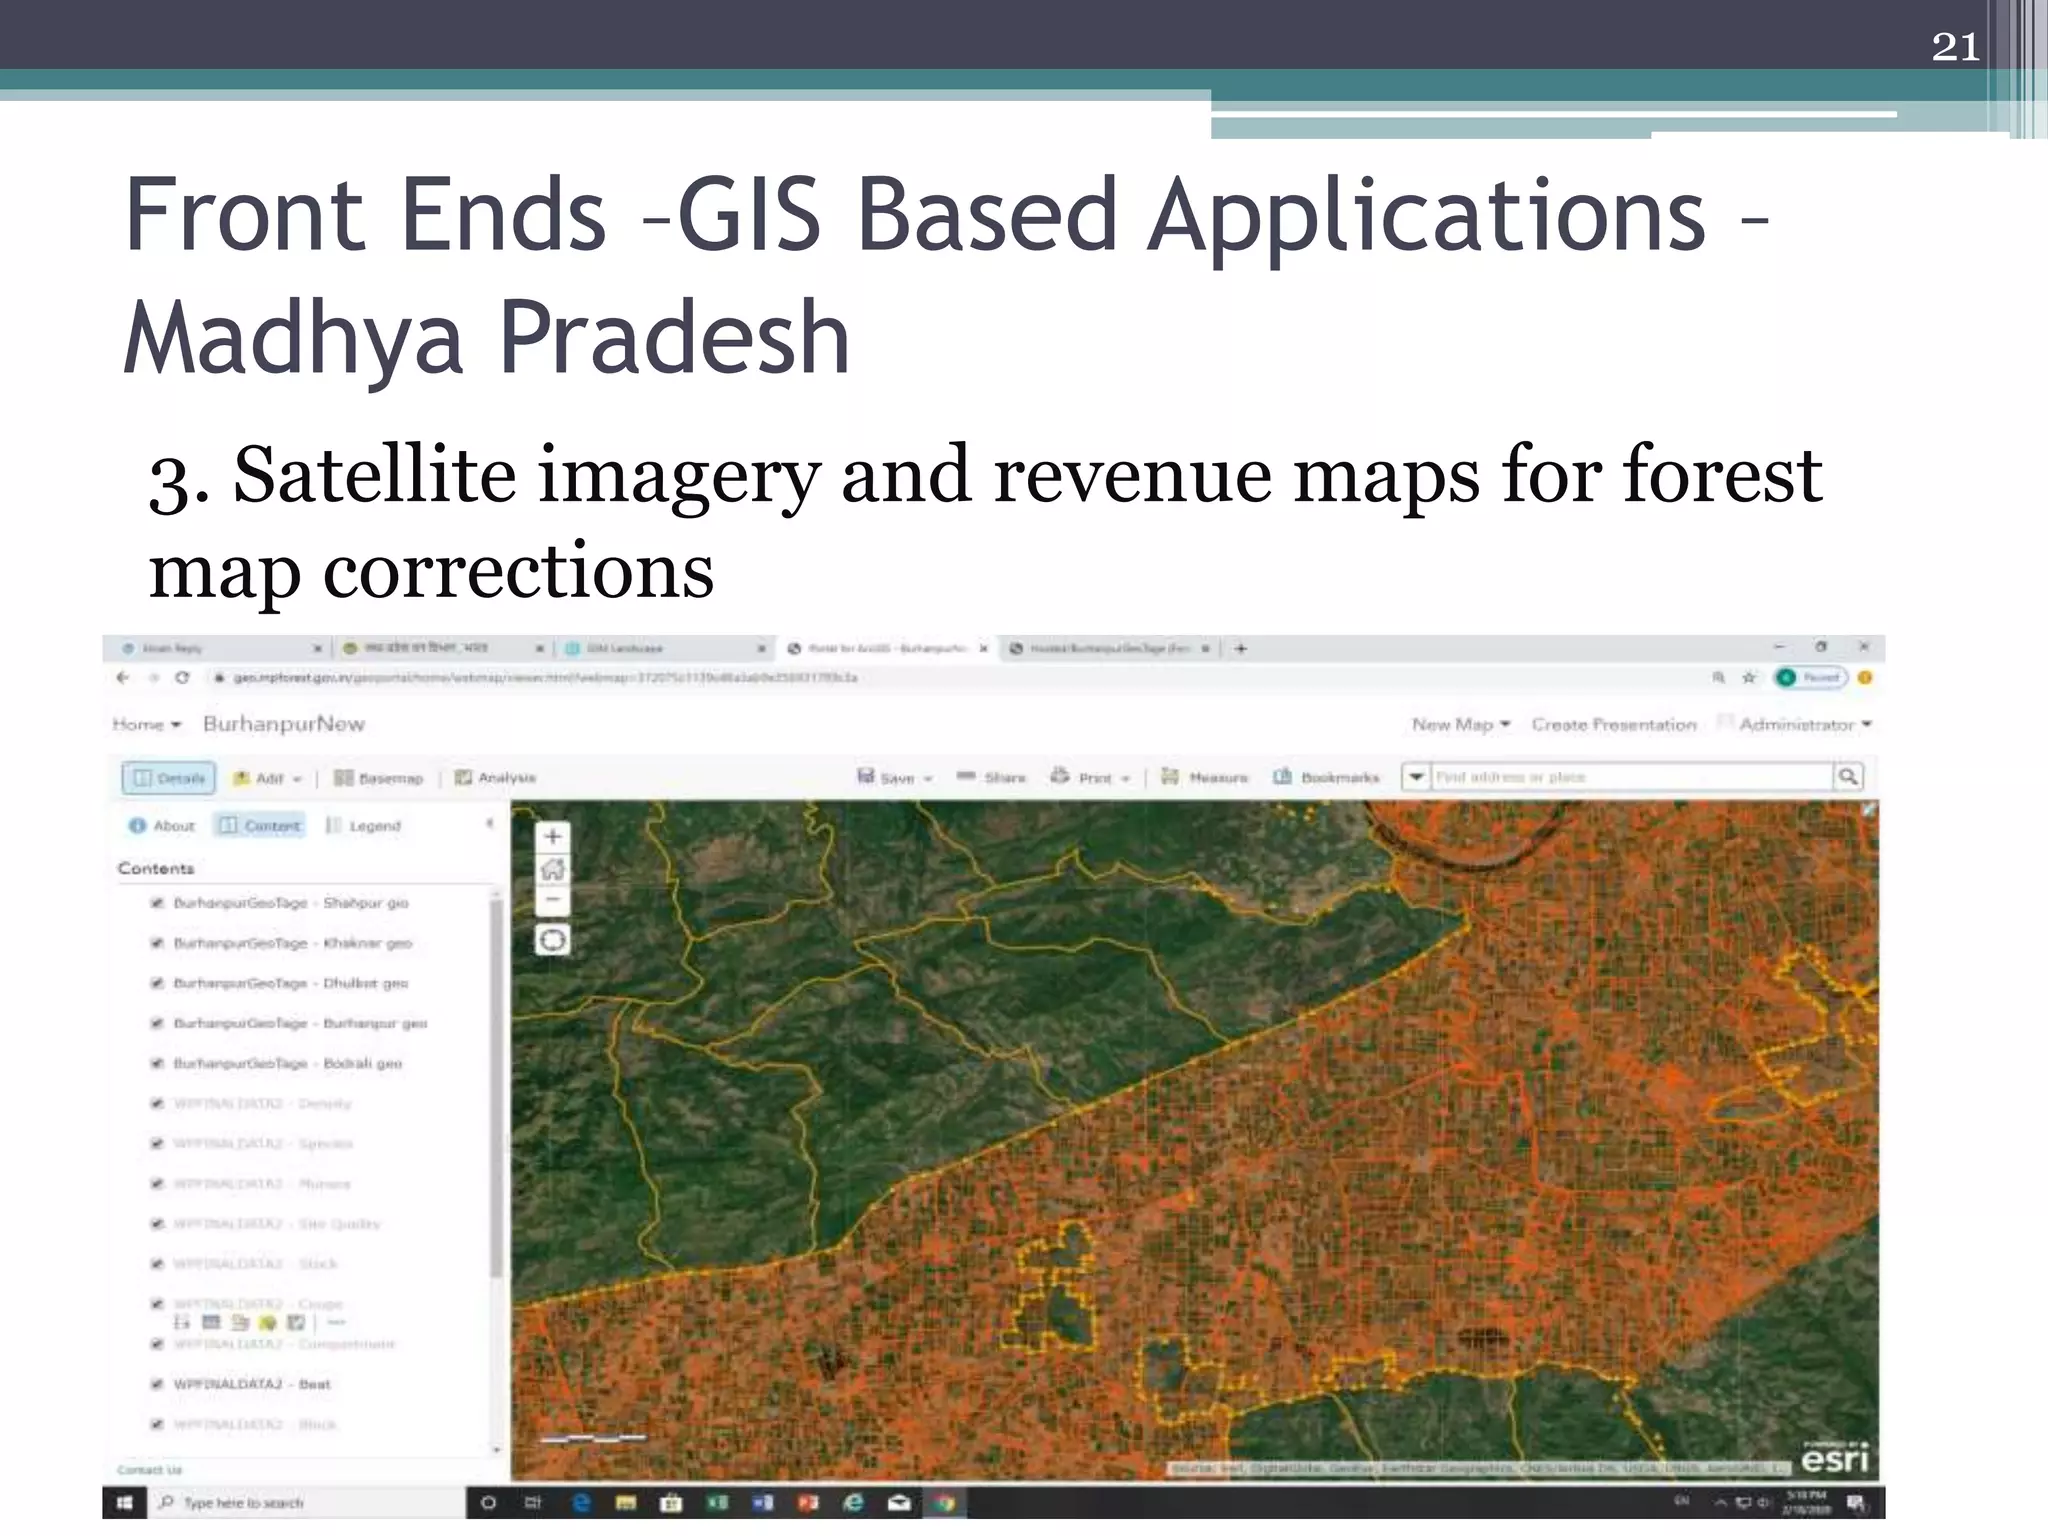Toggle WPFINALDATA2 Beat layer checkbox

(157, 1384)
